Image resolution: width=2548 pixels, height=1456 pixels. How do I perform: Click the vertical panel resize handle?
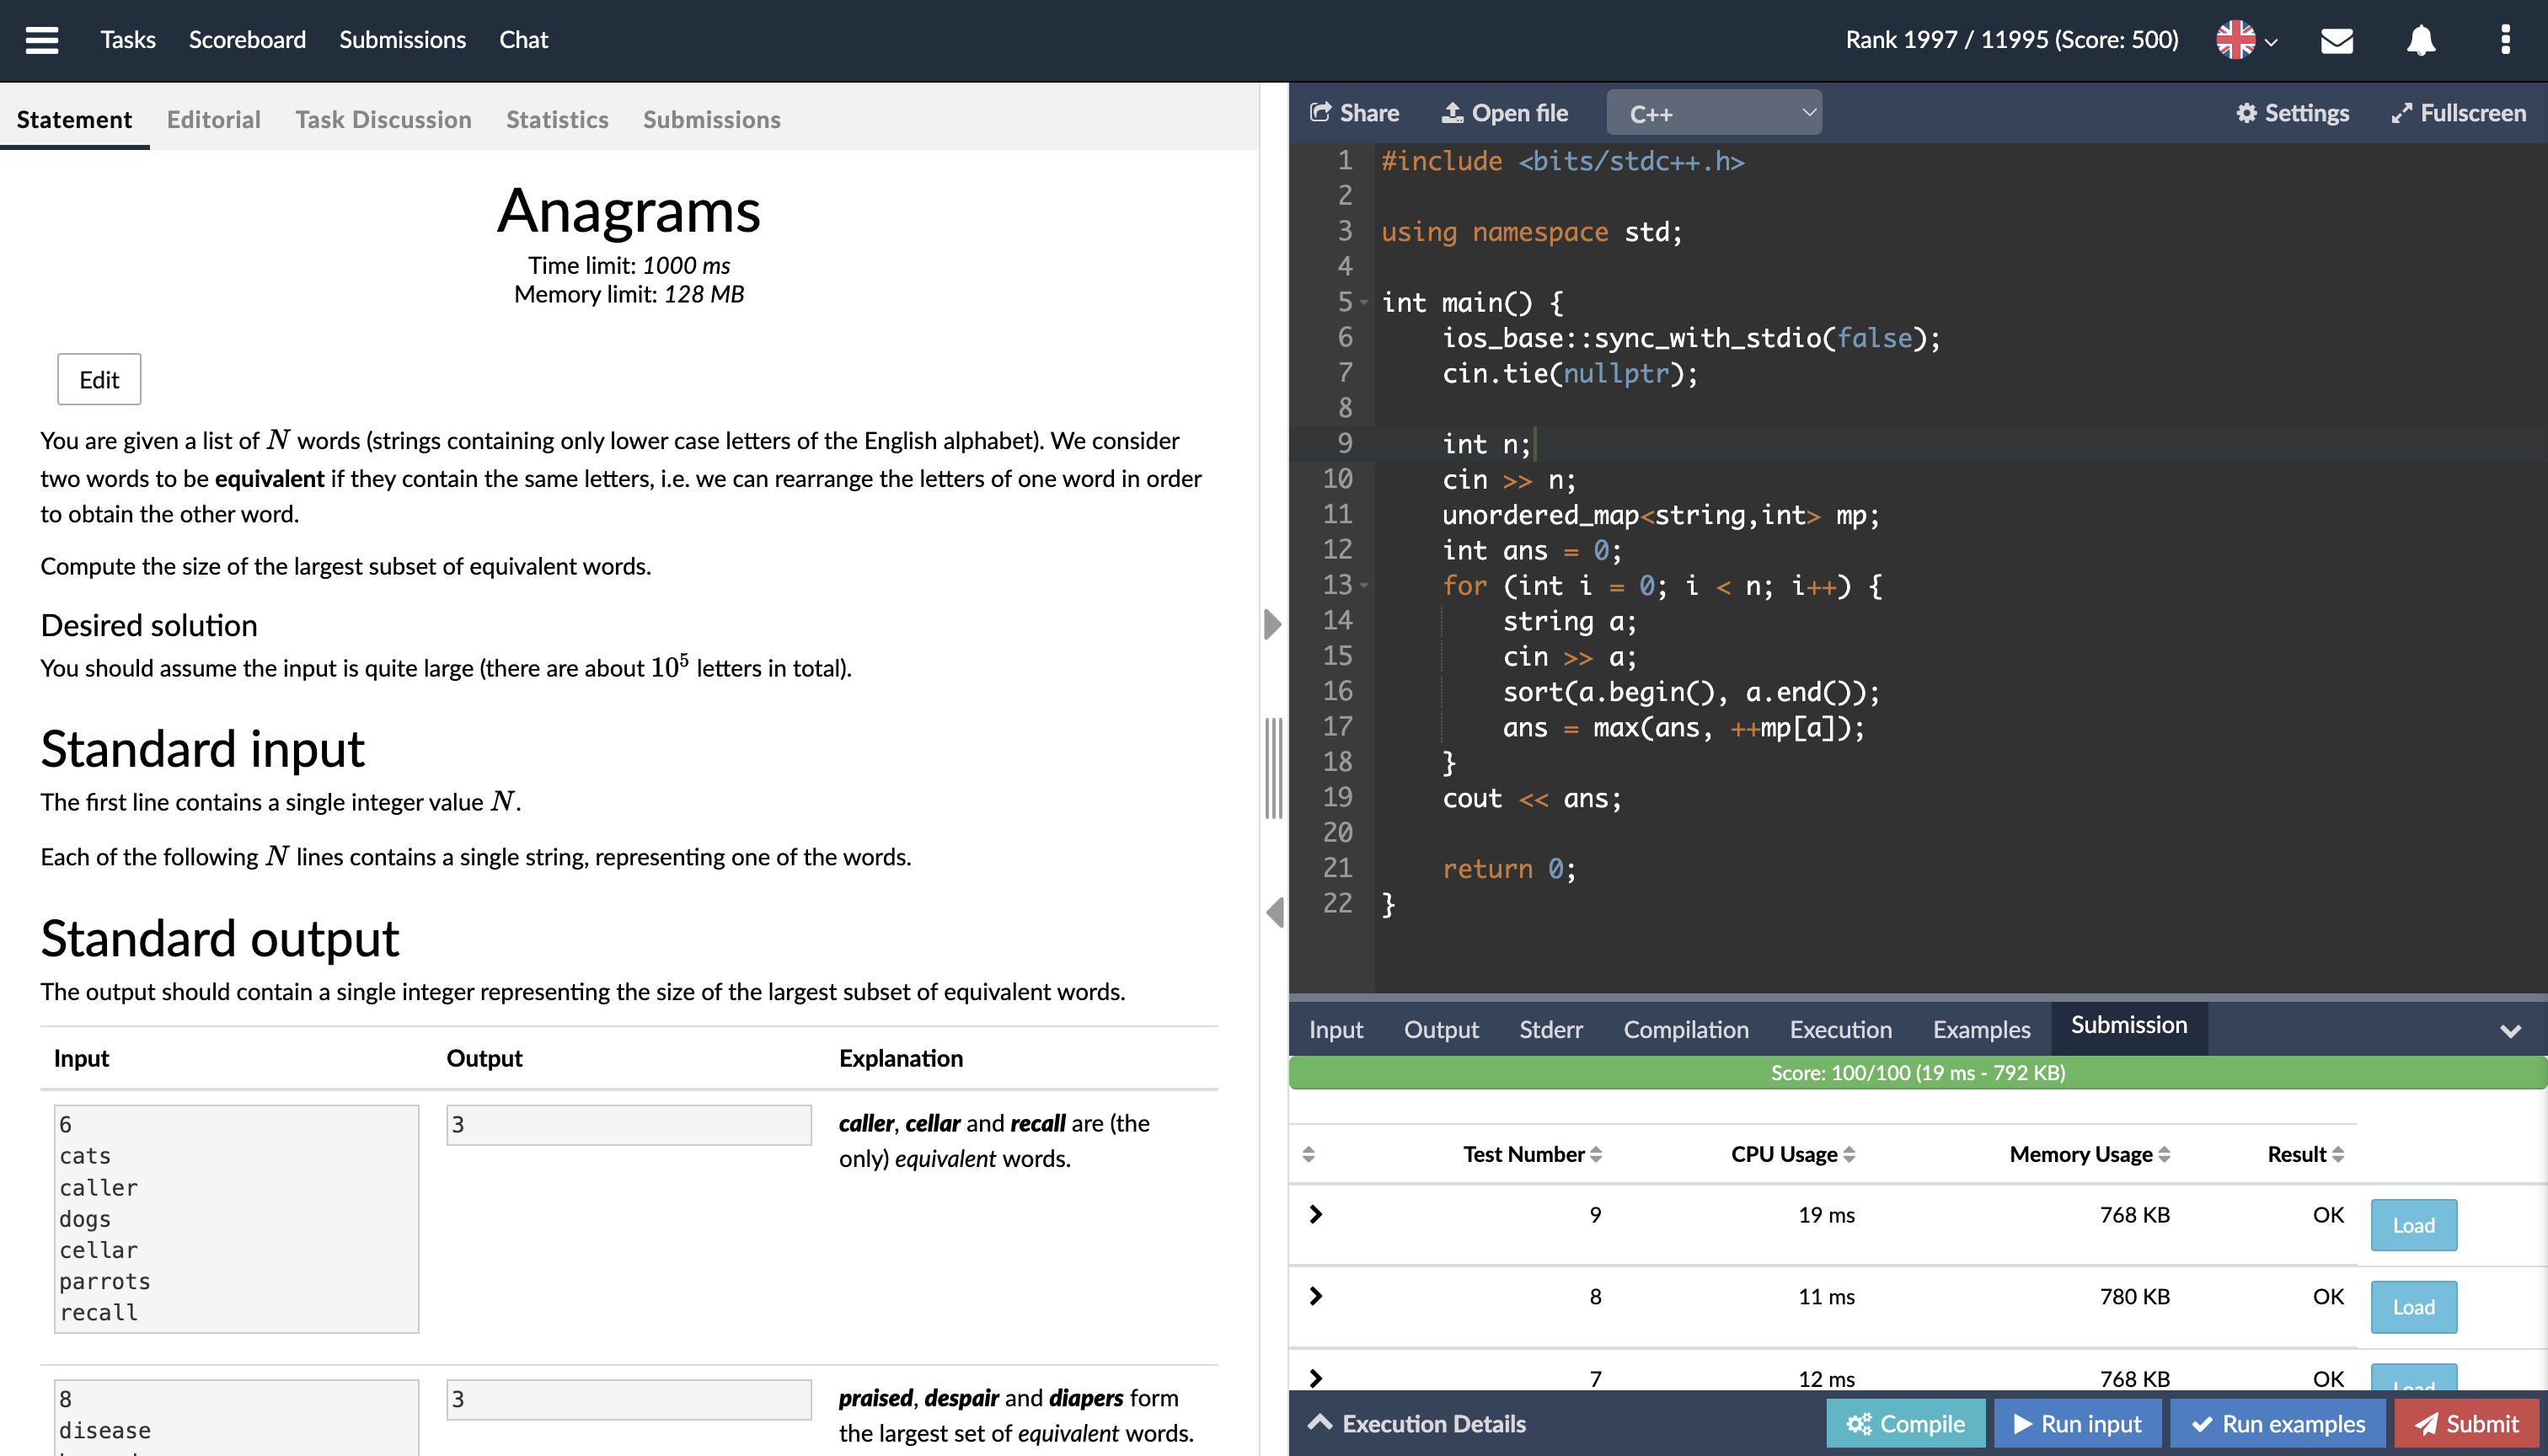coord(1273,768)
